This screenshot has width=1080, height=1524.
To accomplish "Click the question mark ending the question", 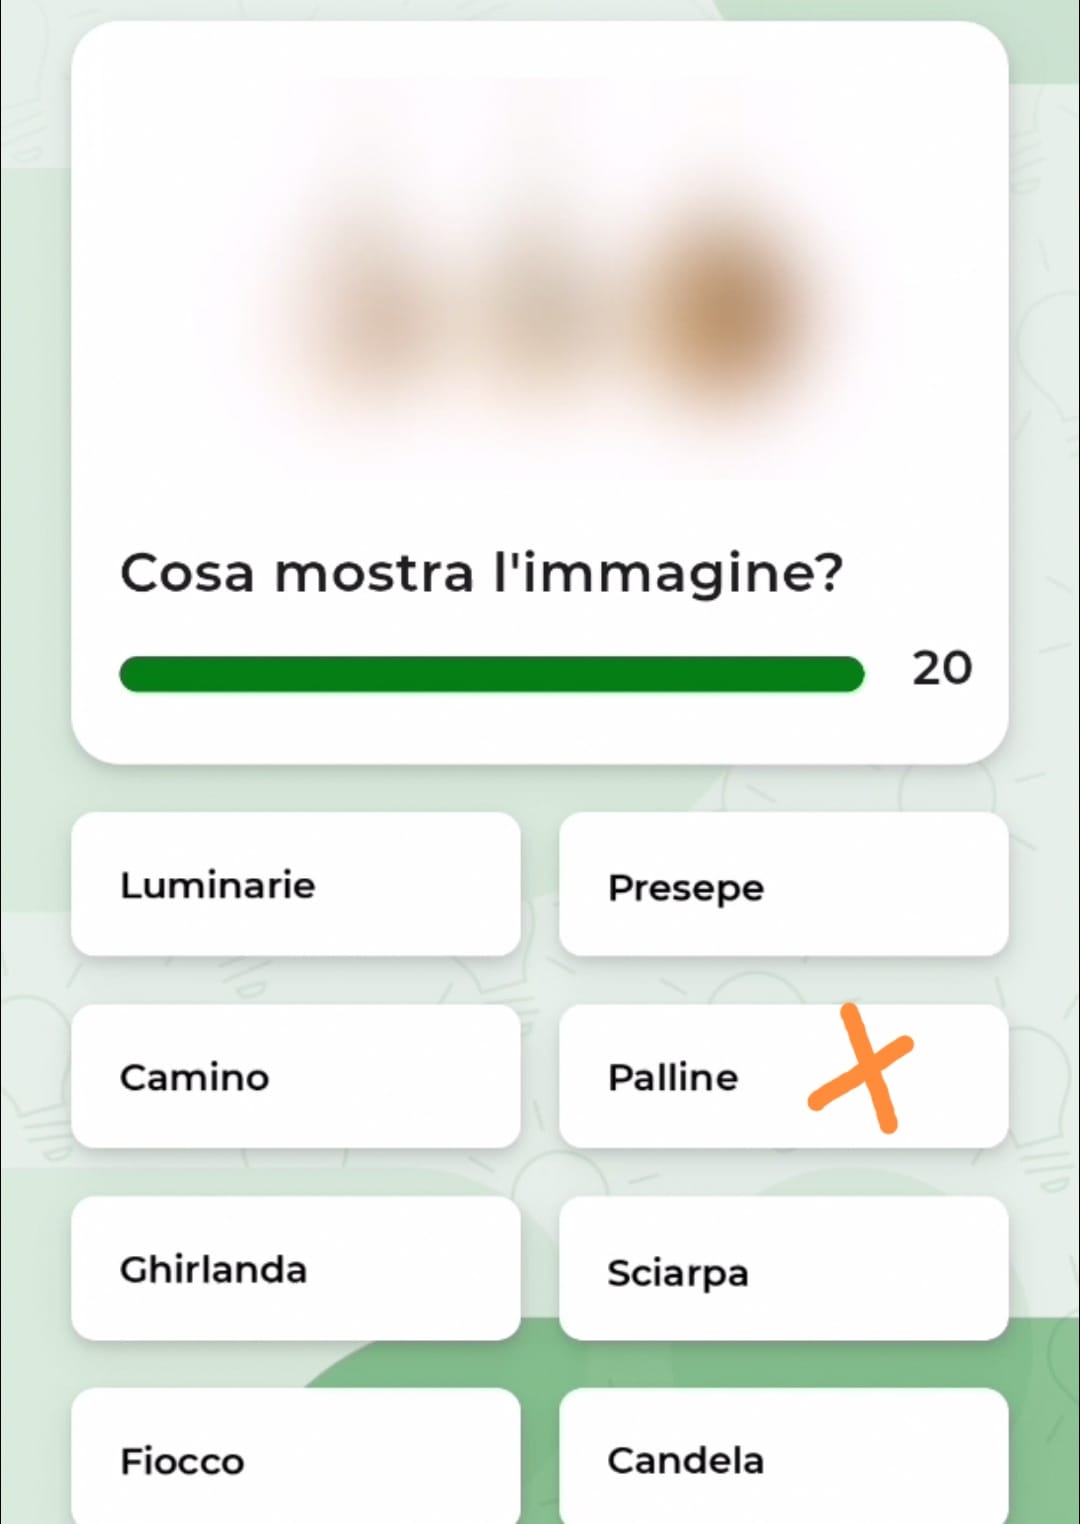I will point(828,572).
